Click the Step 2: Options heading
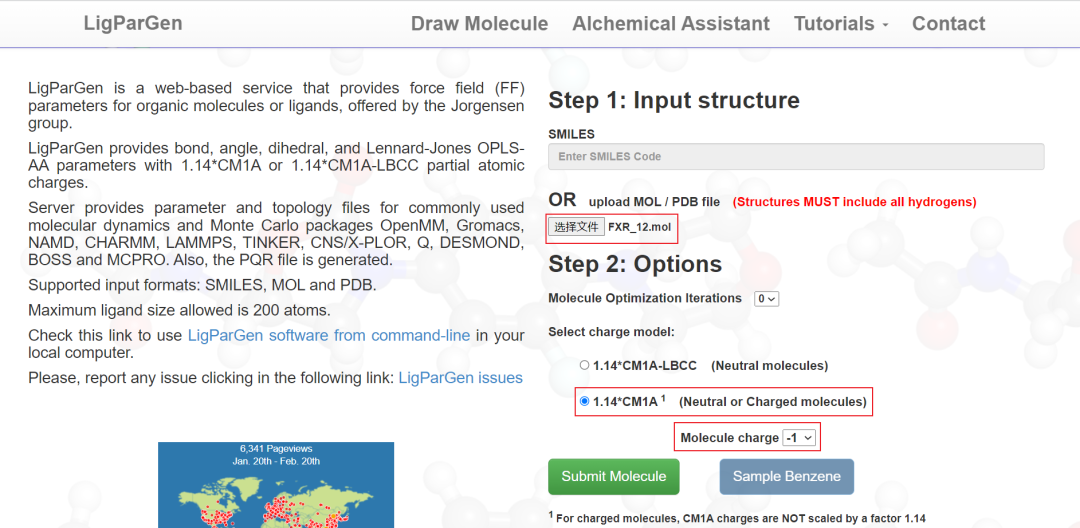This screenshot has height=528, width=1080. coord(635,265)
